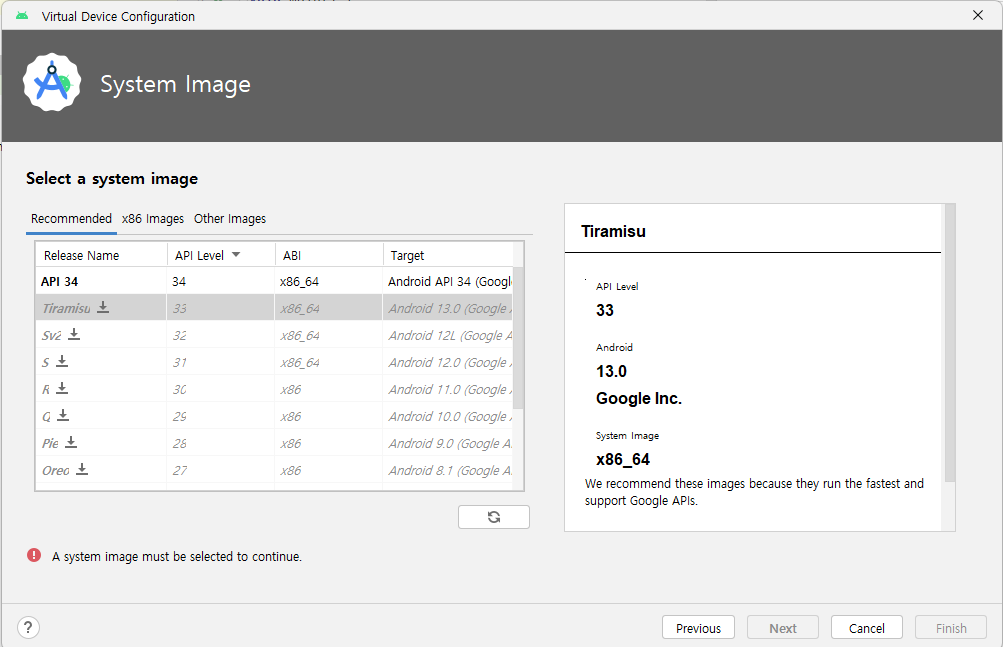Download the S API 31 image
The height and width of the screenshot is (647, 1003).
62,362
